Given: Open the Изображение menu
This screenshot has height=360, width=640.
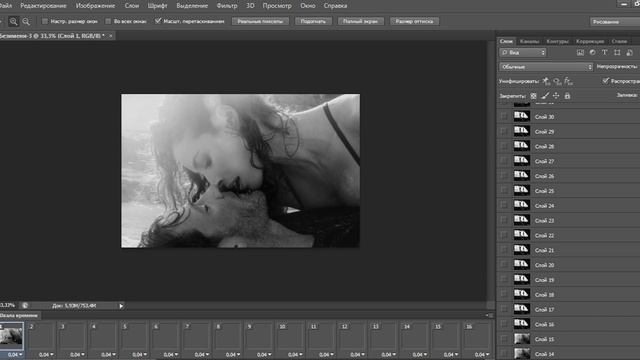Looking at the screenshot, I should pos(96,6).
